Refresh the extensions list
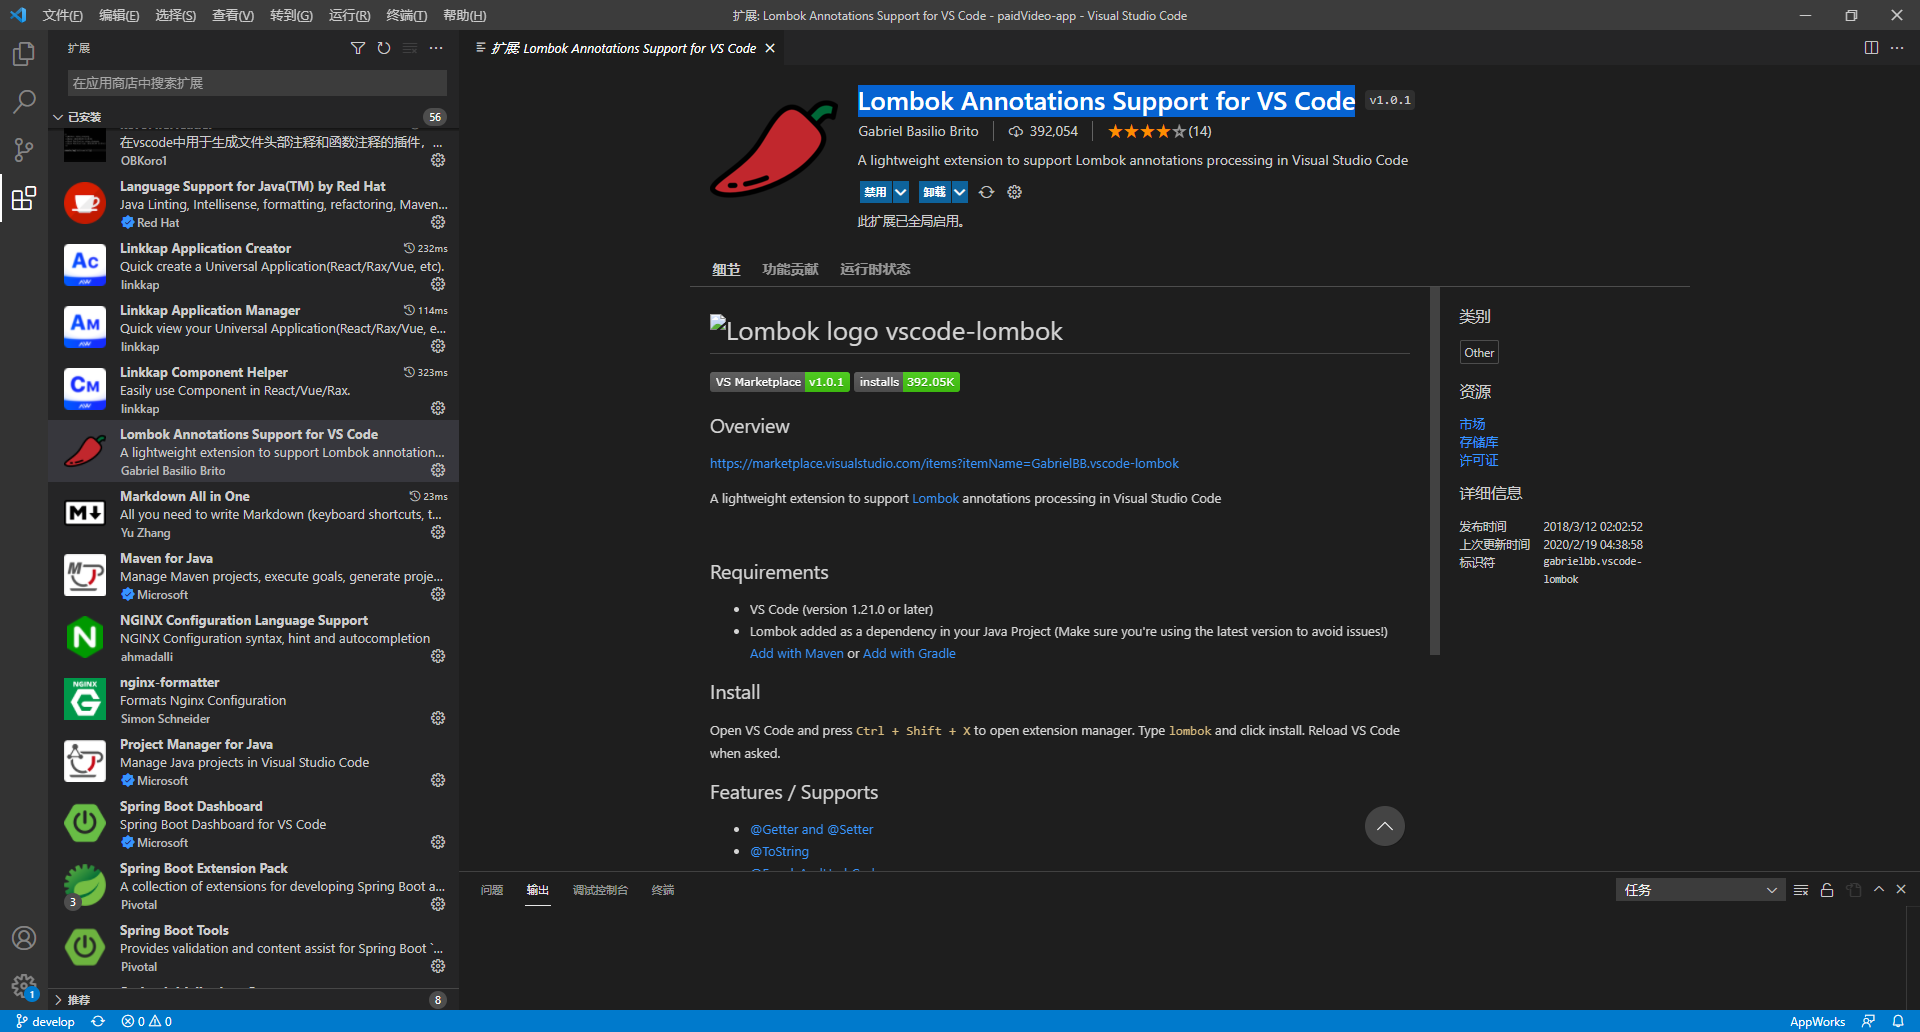The width and height of the screenshot is (1920, 1032). click(384, 48)
